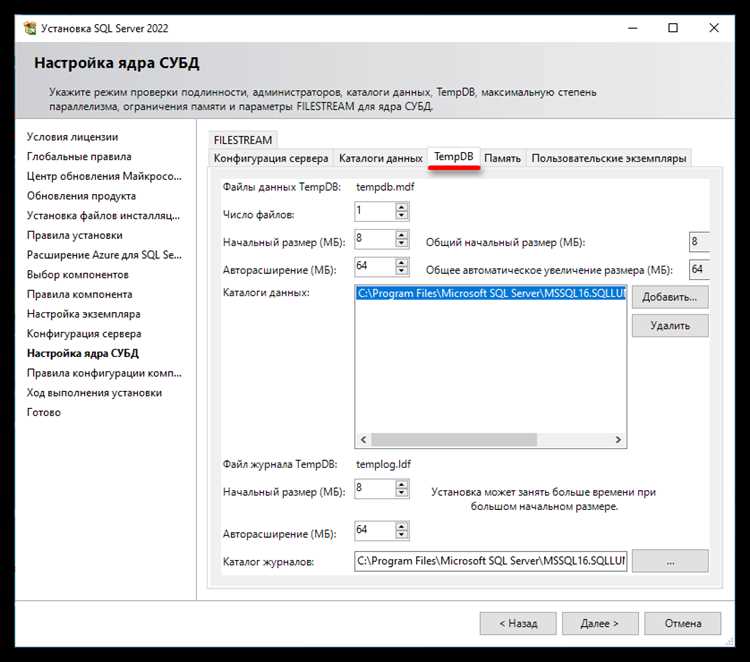Open the FILESTREAM tab
Image resolution: width=750 pixels, height=662 pixels.
243,140
